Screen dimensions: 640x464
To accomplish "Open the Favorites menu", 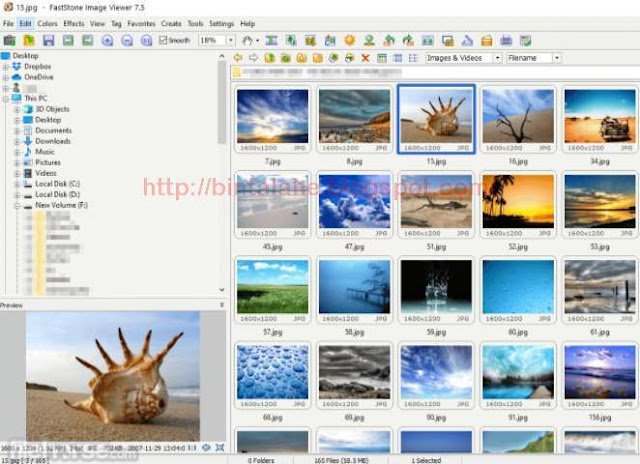I will click(141, 24).
